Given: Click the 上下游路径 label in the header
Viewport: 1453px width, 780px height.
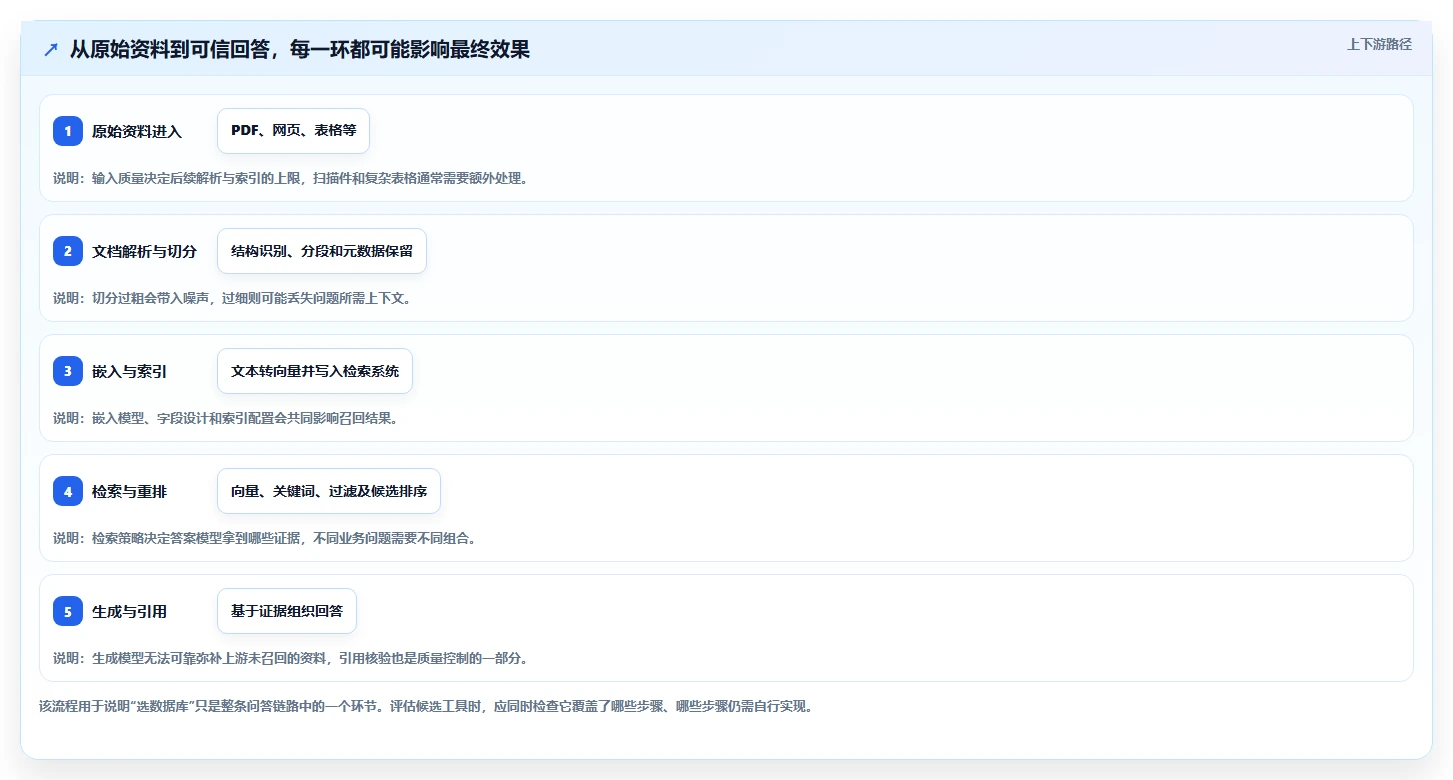Looking at the screenshot, I should (1379, 44).
